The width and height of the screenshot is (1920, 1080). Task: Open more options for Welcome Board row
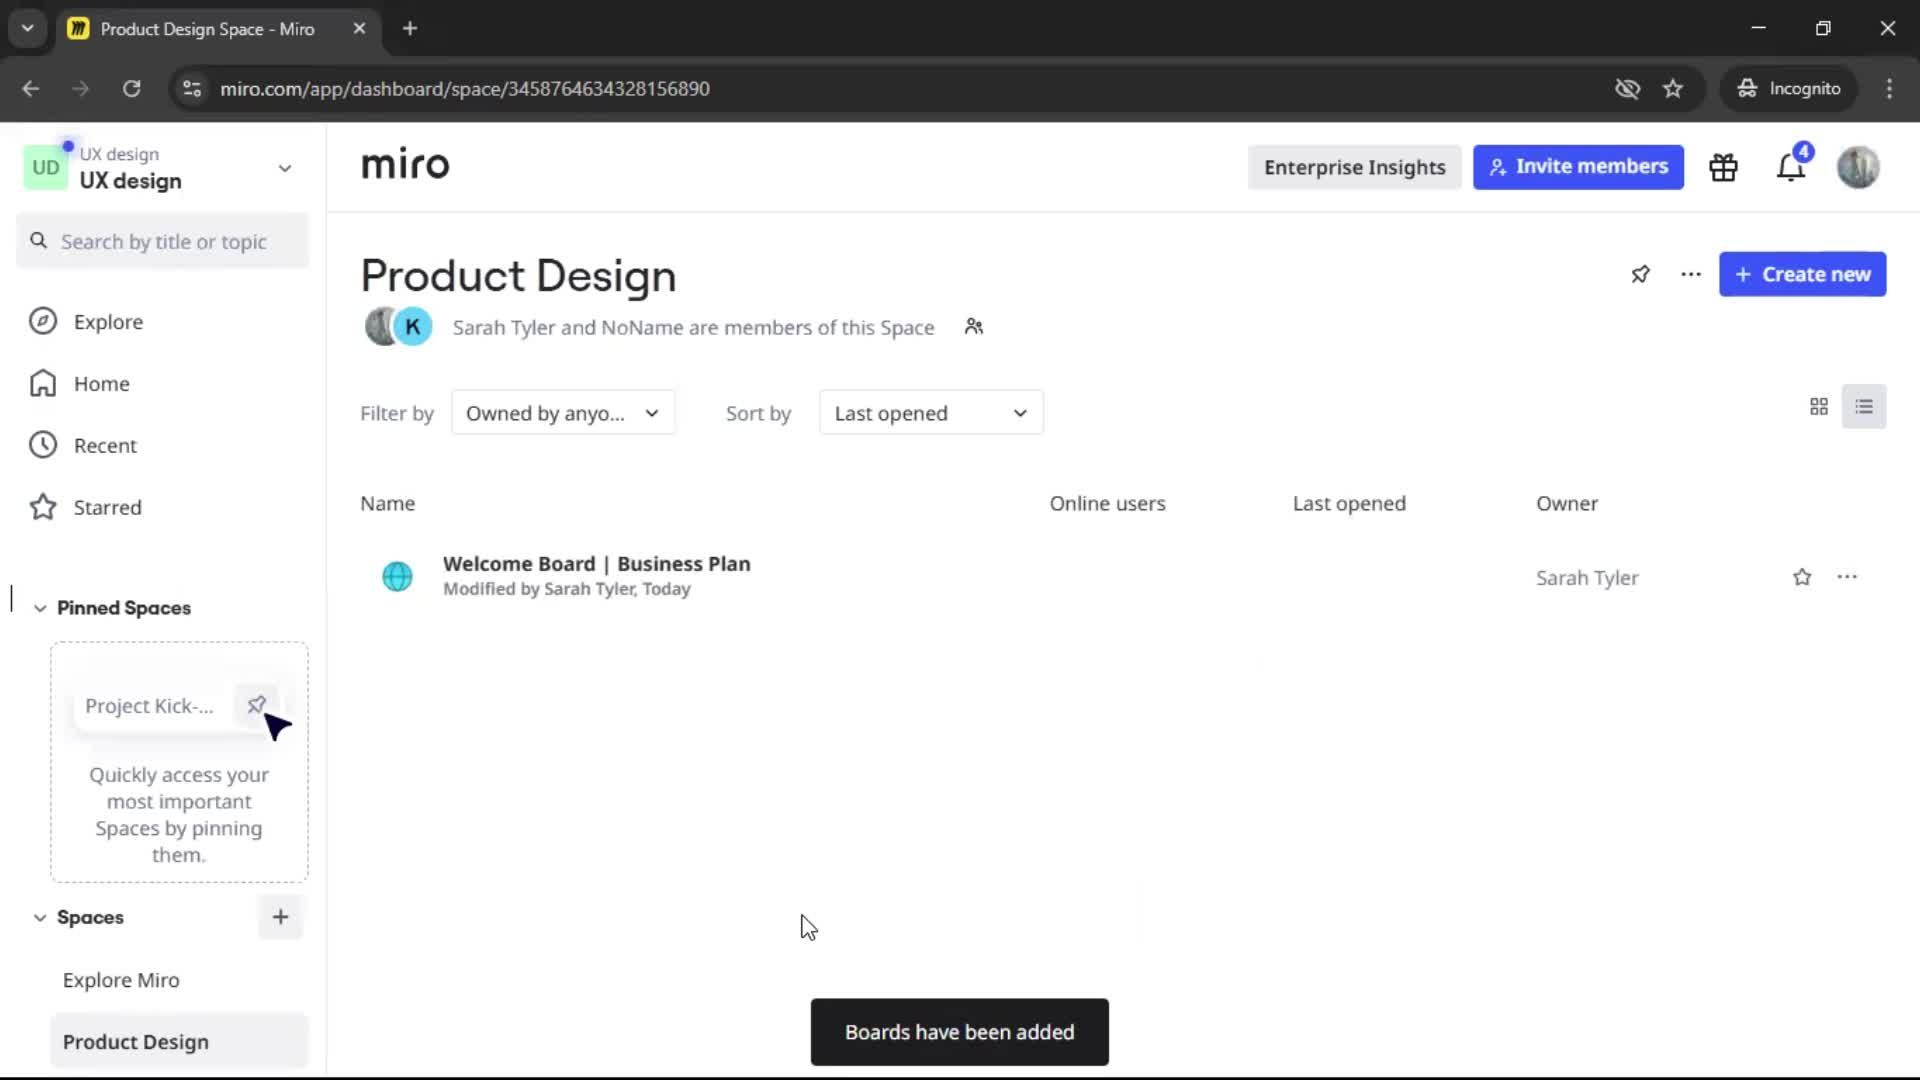[1847, 577]
